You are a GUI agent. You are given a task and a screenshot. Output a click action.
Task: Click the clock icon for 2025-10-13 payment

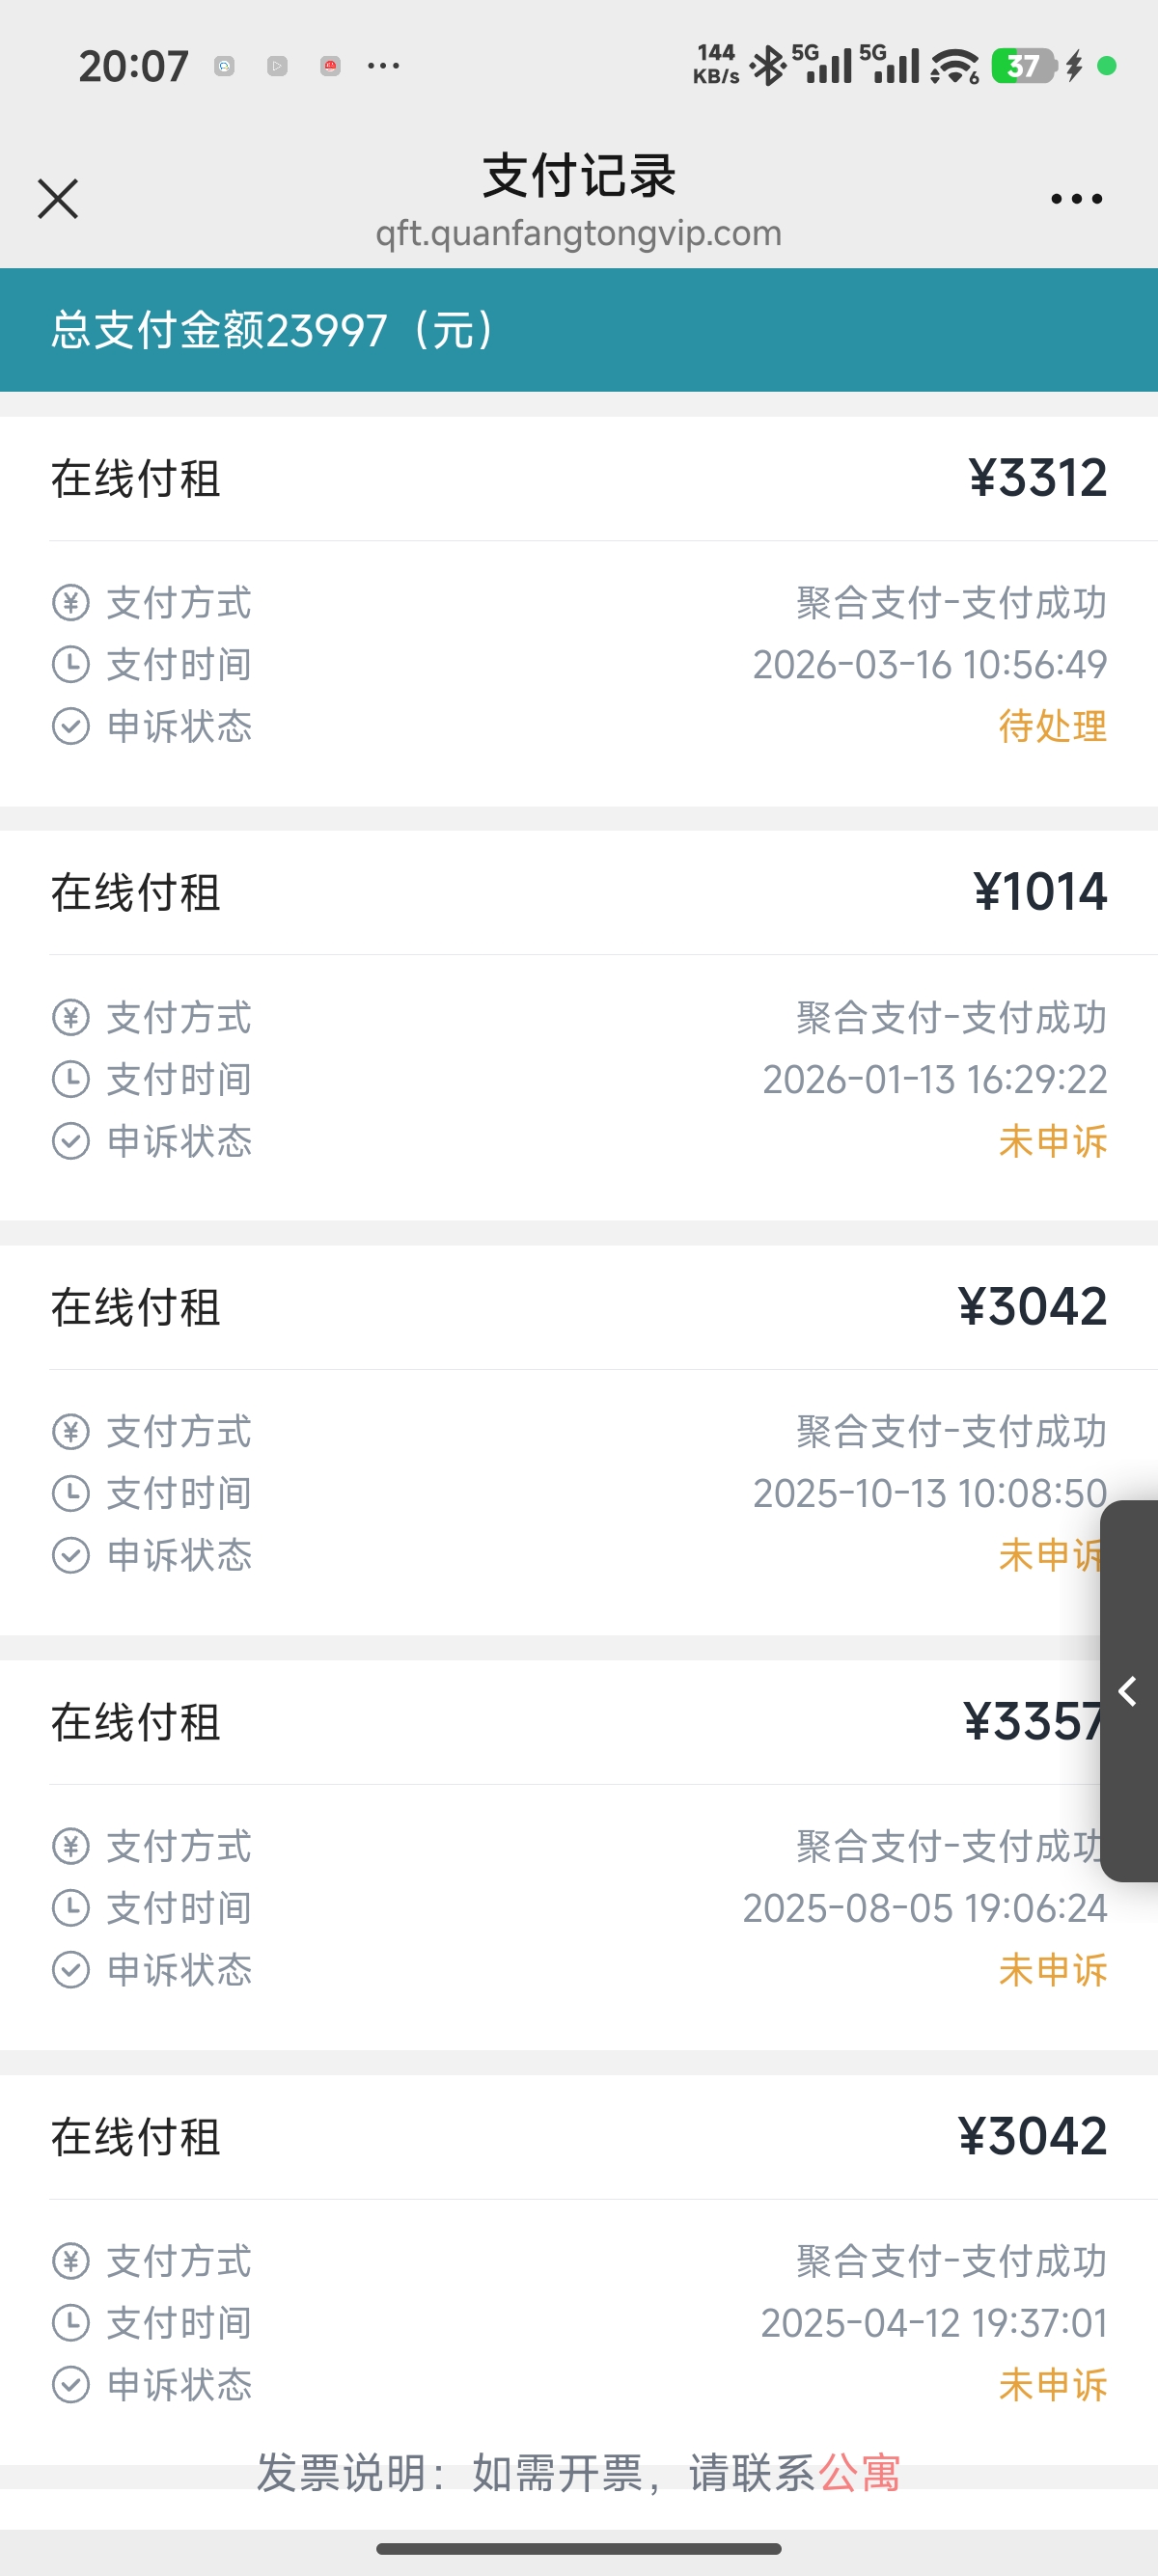pos(71,1494)
